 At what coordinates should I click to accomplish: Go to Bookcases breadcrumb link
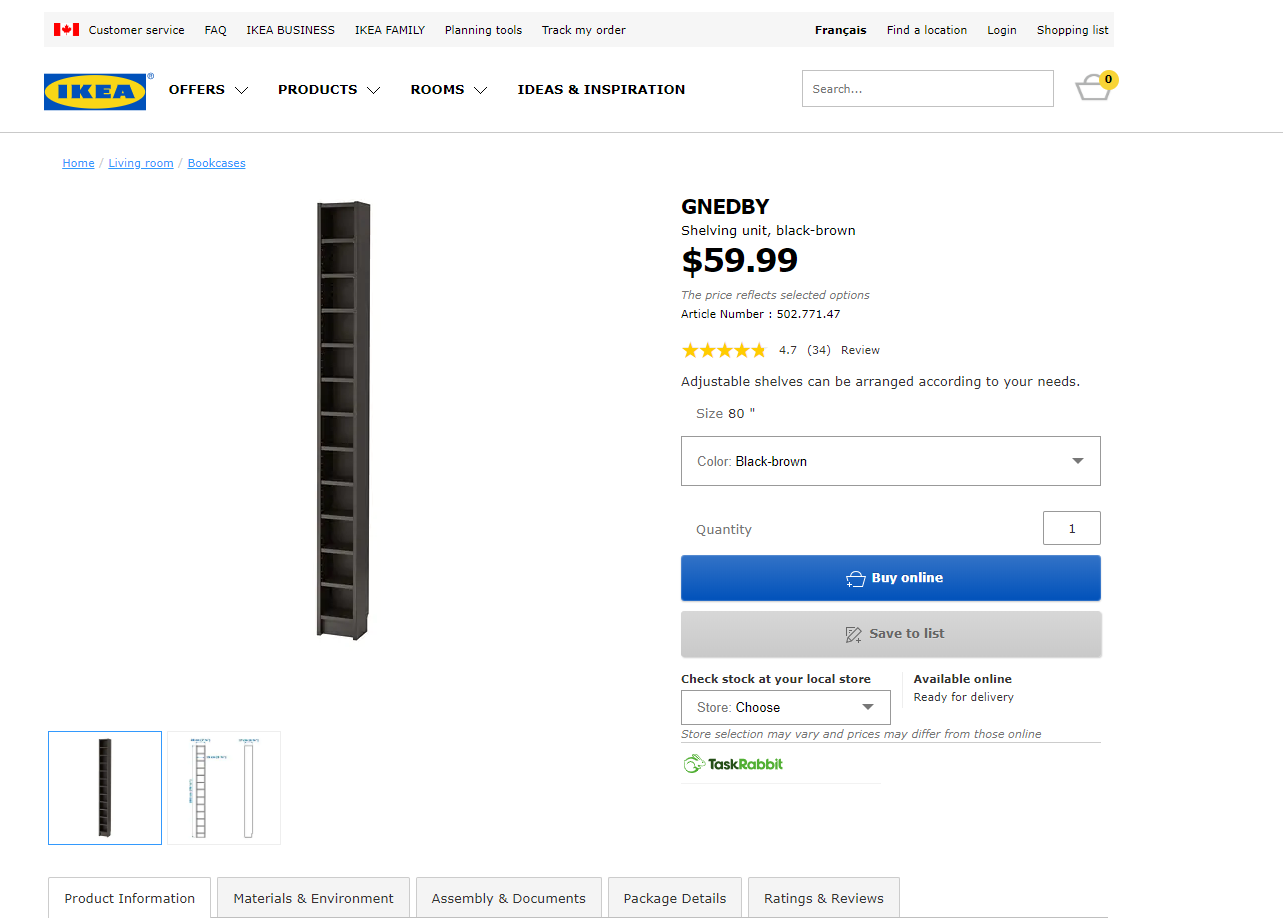(x=216, y=163)
